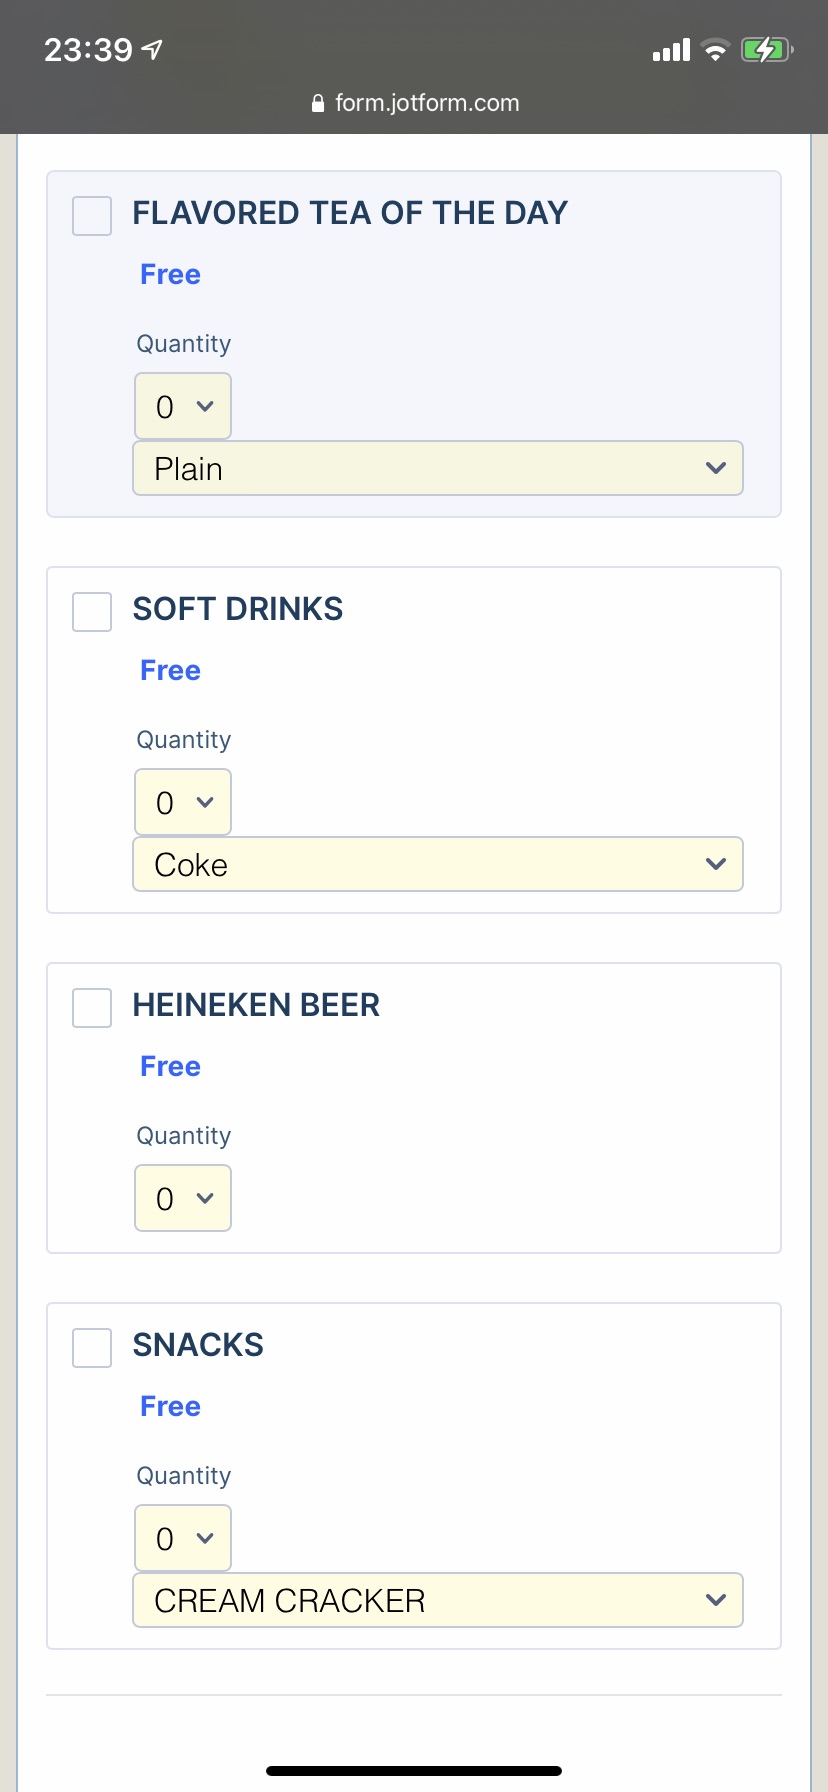Tap the battery charging icon
Viewport: 828px width, 1792px height.
point(767,49)
